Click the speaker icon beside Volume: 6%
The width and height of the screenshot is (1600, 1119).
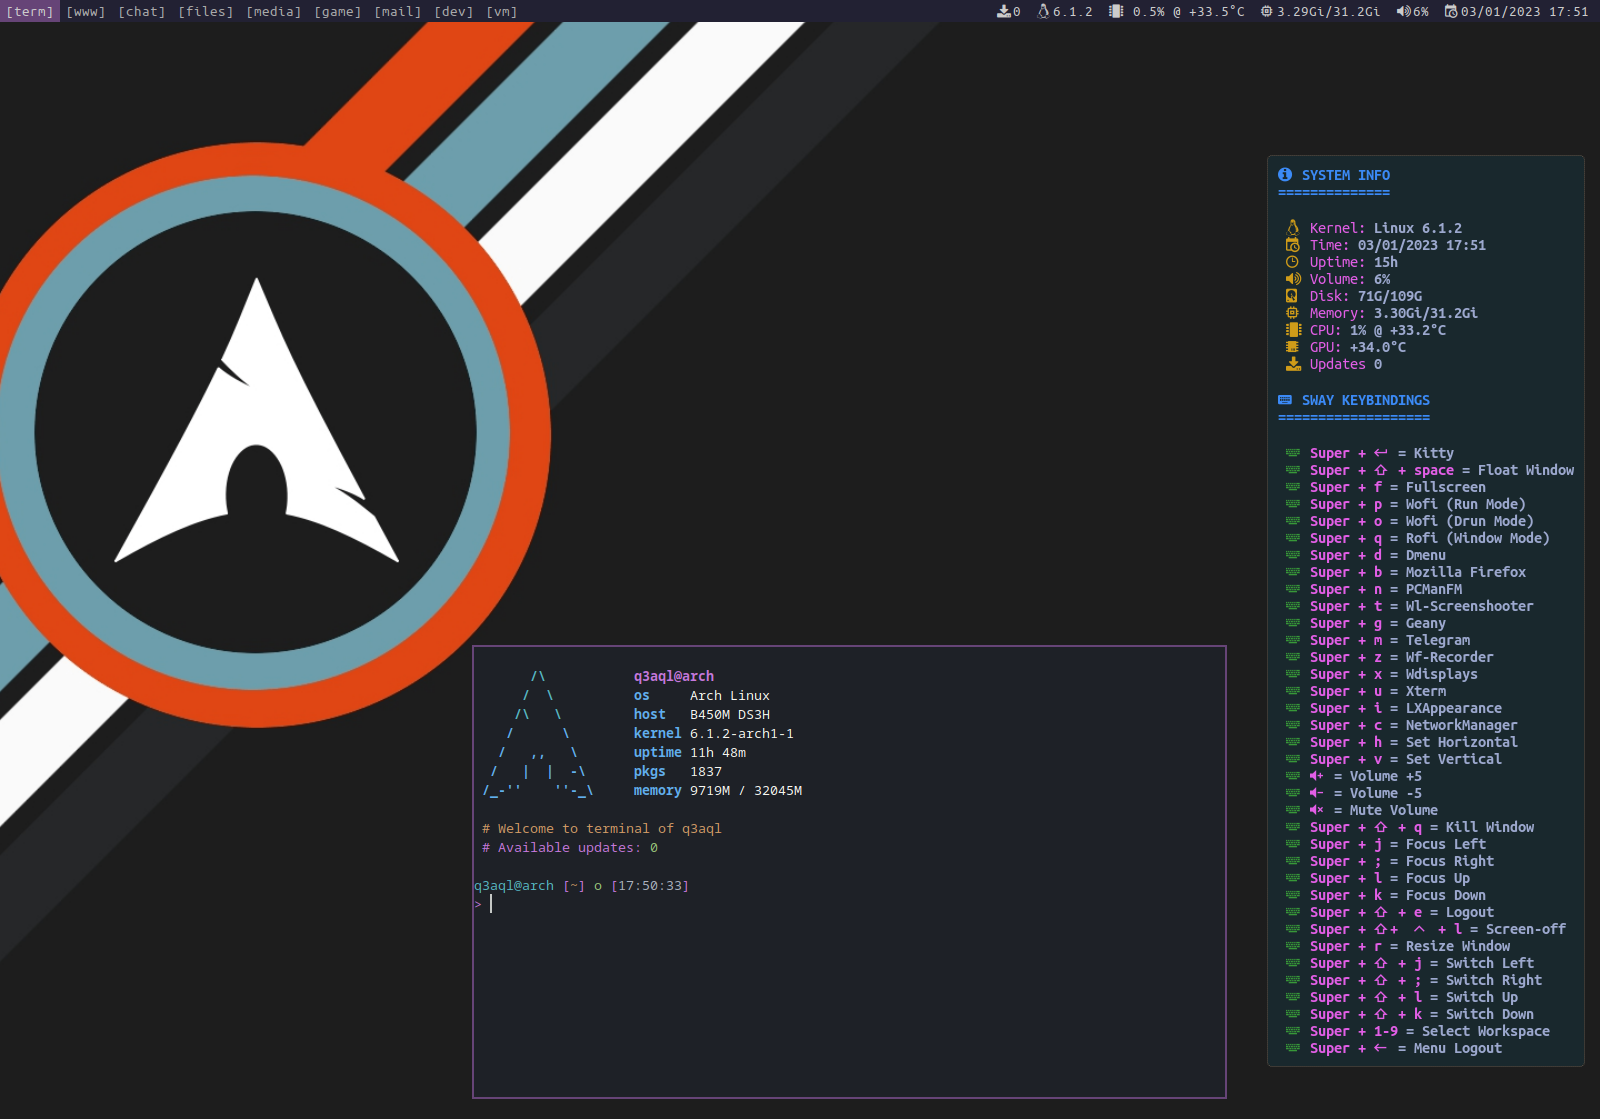click(1293, 279)
